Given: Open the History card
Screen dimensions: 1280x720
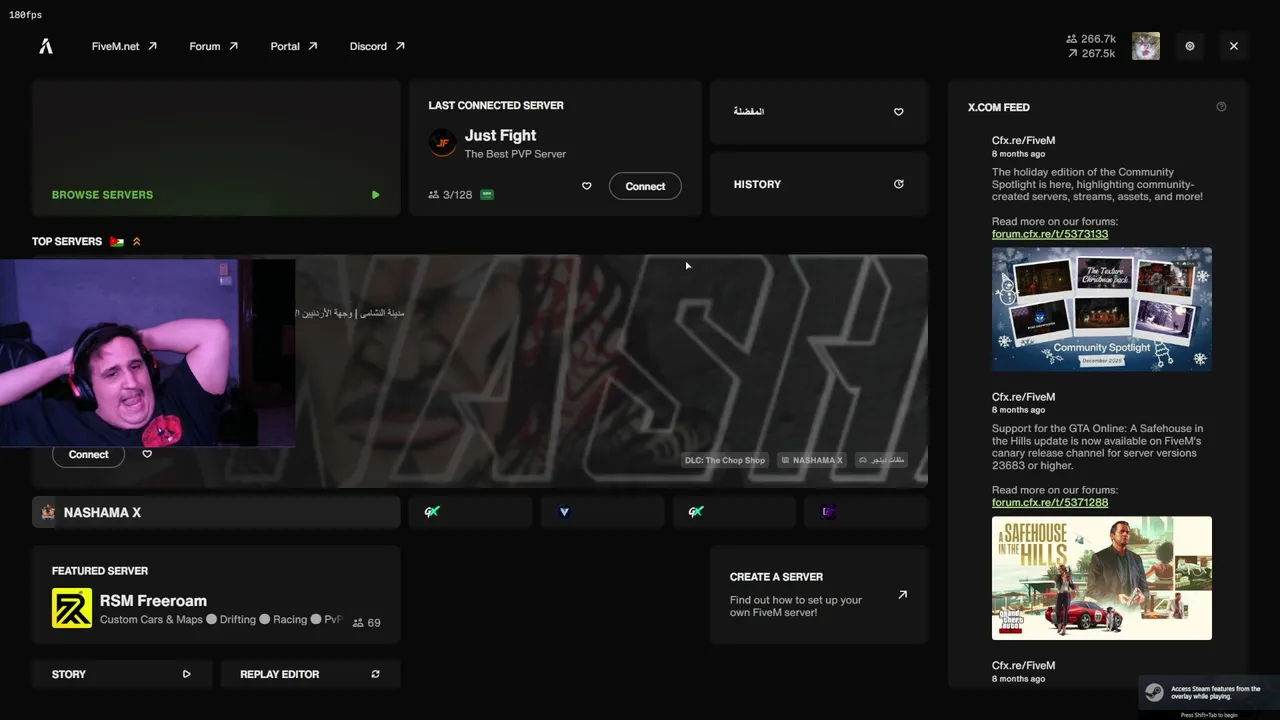Looking at the screenshot, I should point(819,184).
